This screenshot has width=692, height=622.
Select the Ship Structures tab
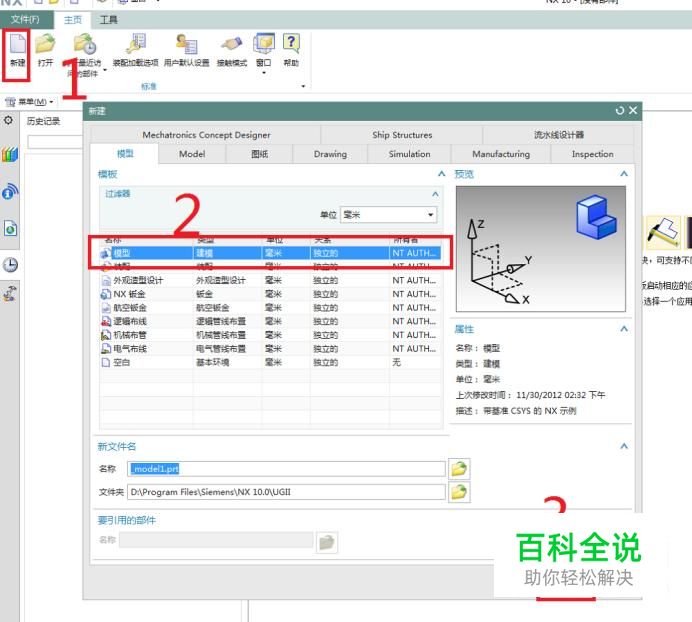[402, 135]
